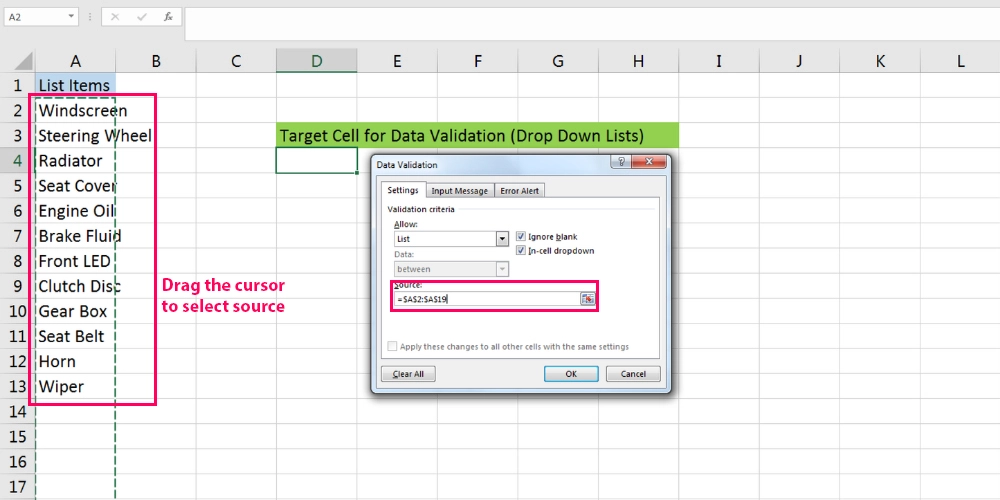Click the formula bar input area
1000x500 pixels.
[592, 24]
